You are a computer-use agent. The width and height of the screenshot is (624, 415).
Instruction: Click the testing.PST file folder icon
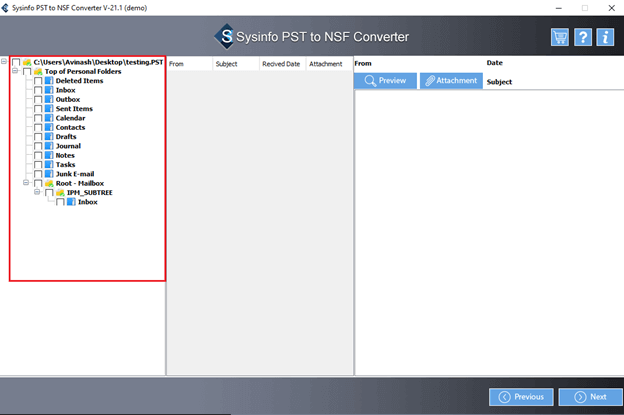coord(27,62)
